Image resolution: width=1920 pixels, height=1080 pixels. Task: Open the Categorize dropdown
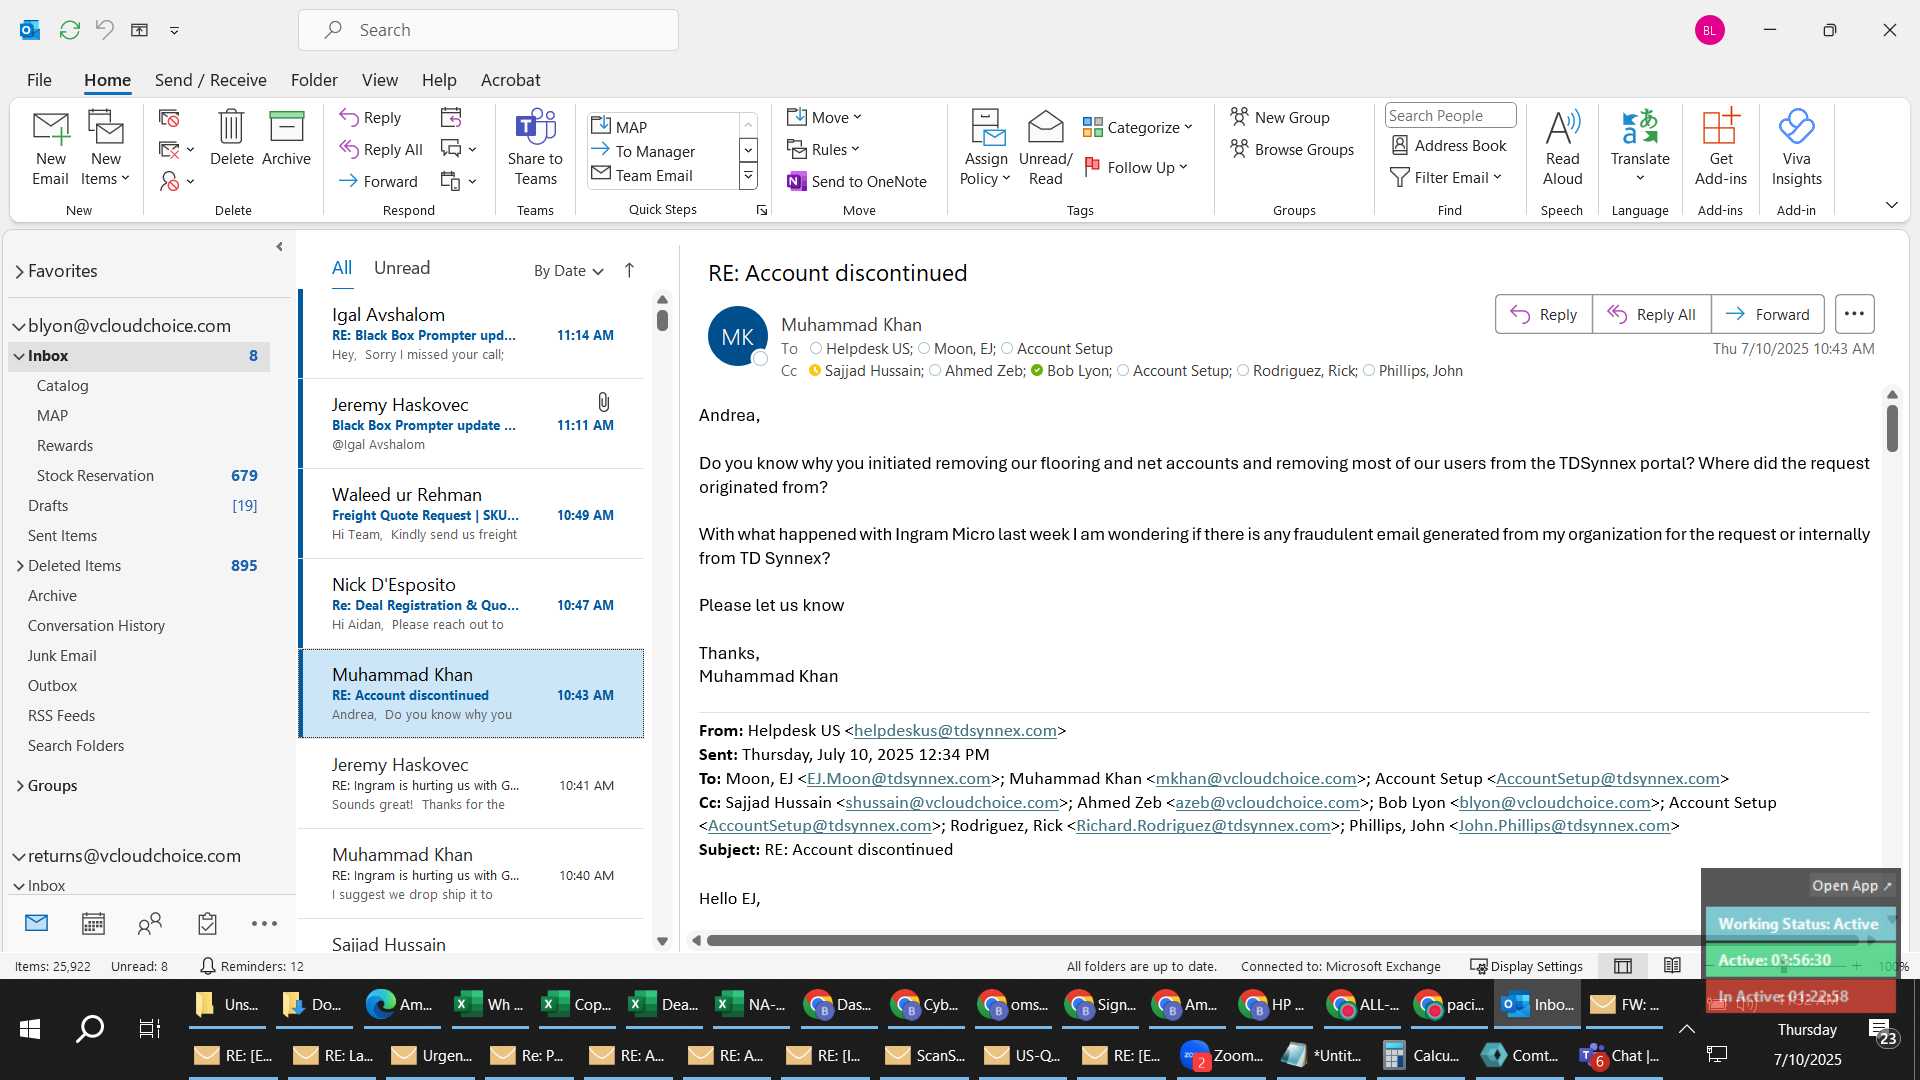(x=1138, y=127)
